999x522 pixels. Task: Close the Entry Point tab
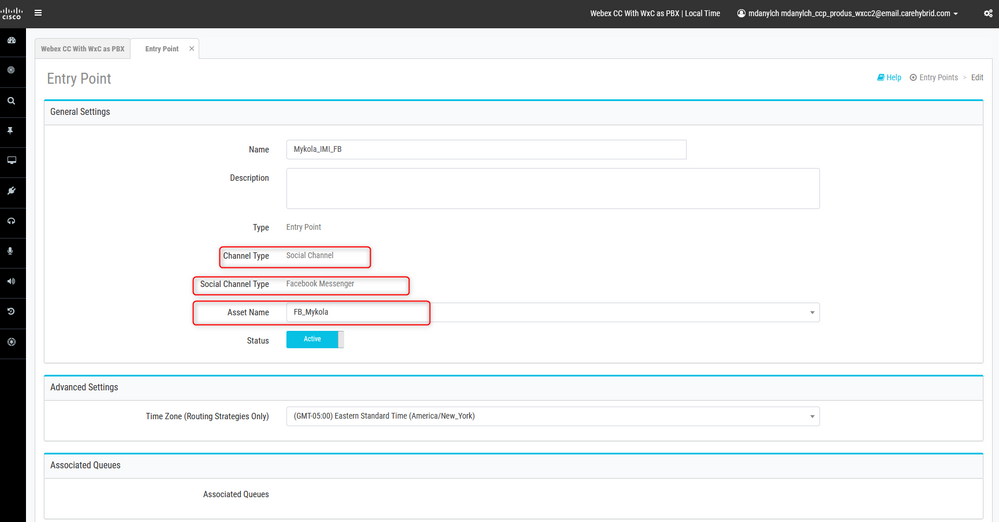[191, 48]
